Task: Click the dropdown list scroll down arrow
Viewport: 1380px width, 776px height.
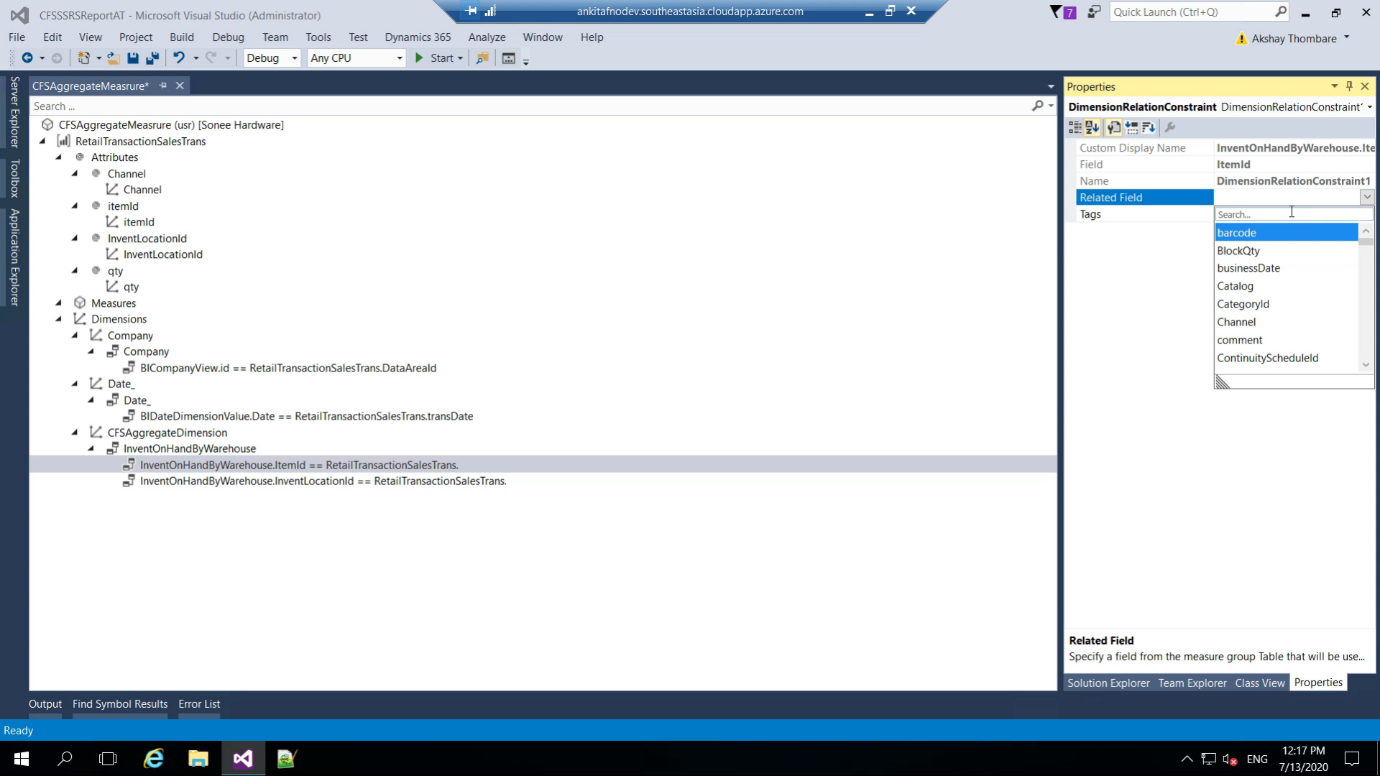Action: click(x=1366, y=365)
